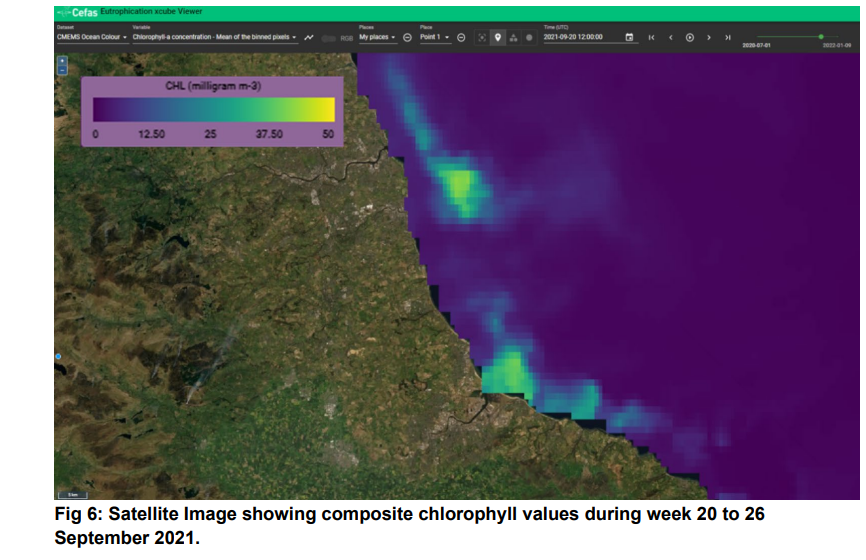Select the map selection mode tool
Viewport: 866px width, 560px height.
coord(481,38)
